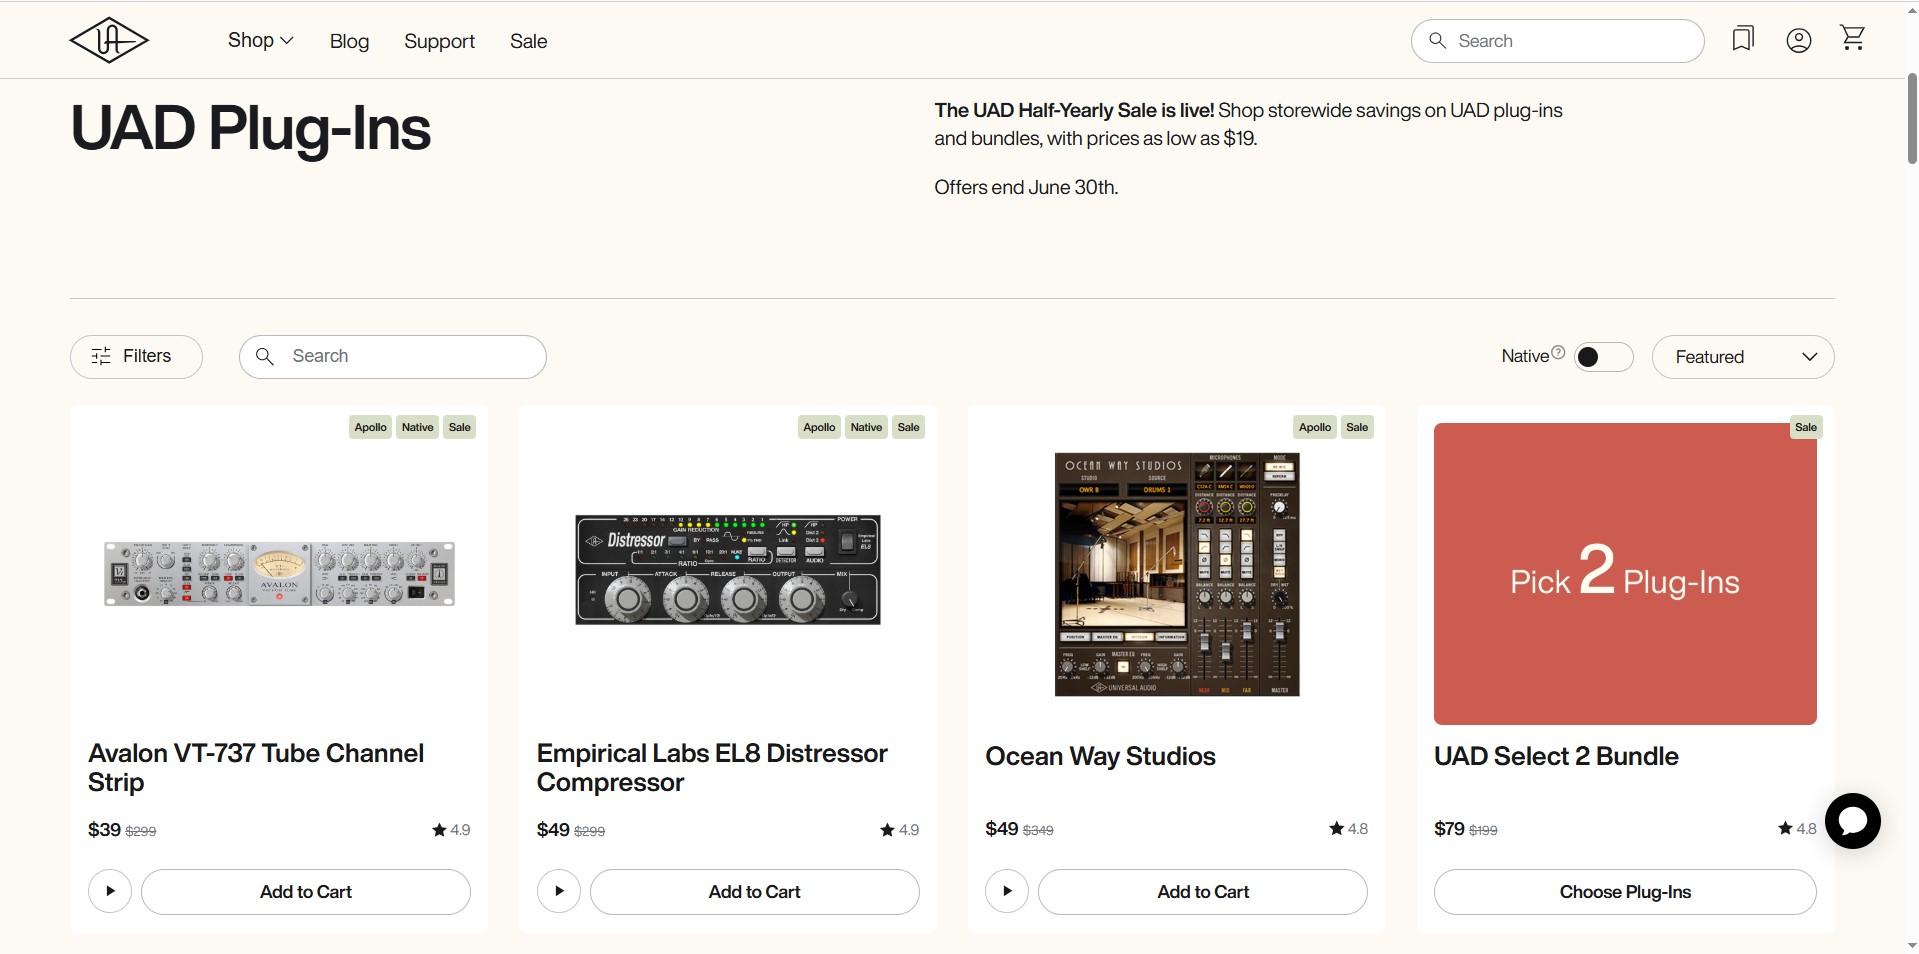Add Ocean Way Studios to cart

pos(1202,892)
